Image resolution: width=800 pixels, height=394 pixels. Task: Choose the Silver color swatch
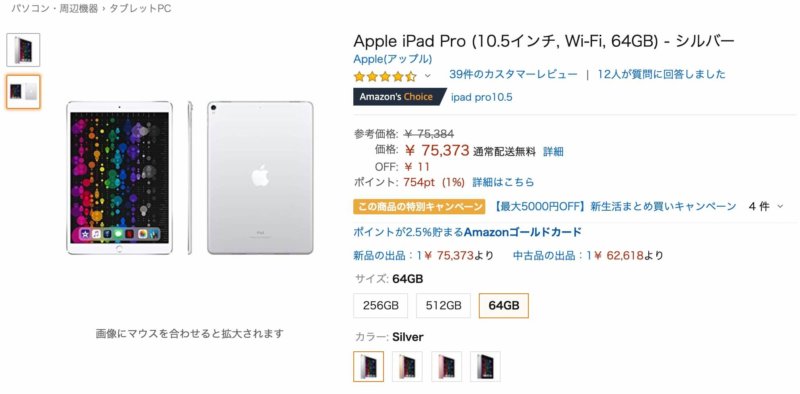tap(368, 366)
